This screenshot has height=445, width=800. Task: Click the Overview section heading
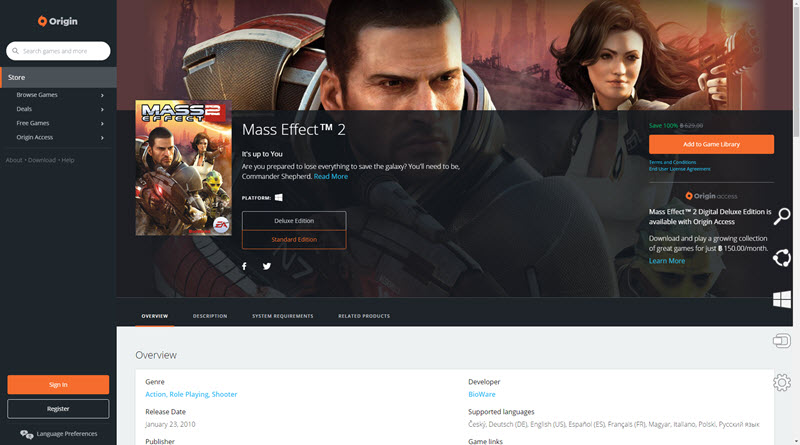click(156, 355)
